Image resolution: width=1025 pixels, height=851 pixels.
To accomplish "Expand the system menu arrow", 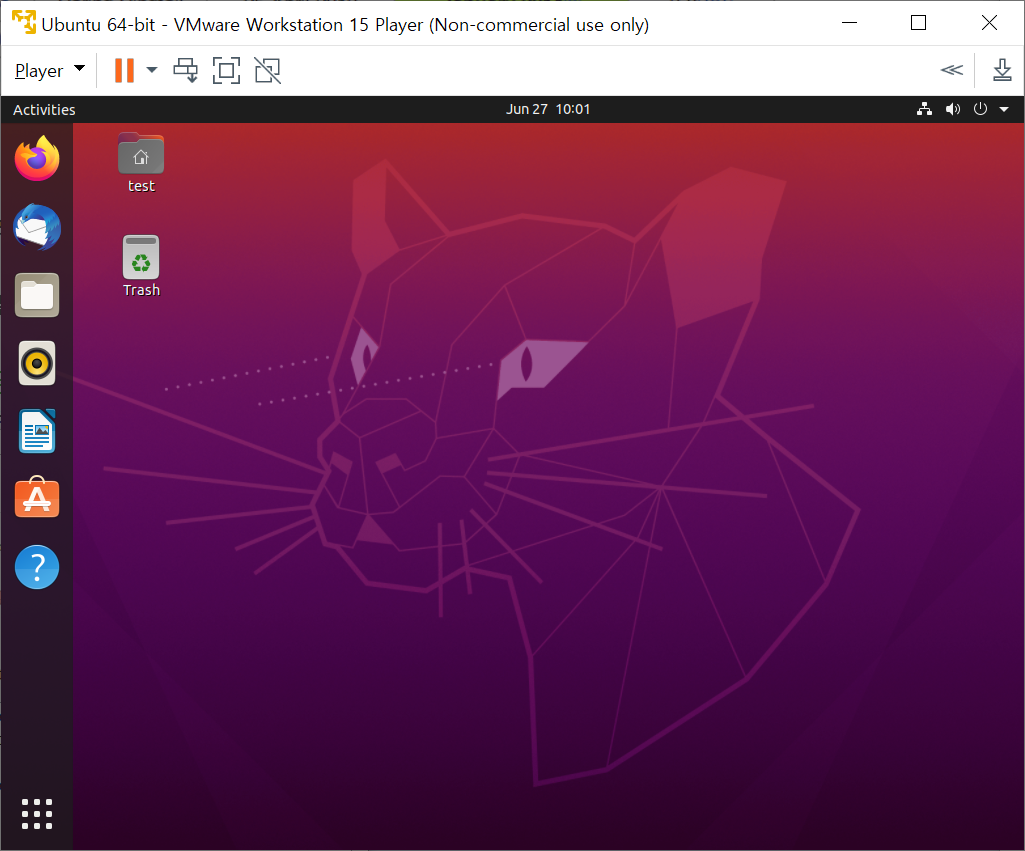I will pos(1003,109).
